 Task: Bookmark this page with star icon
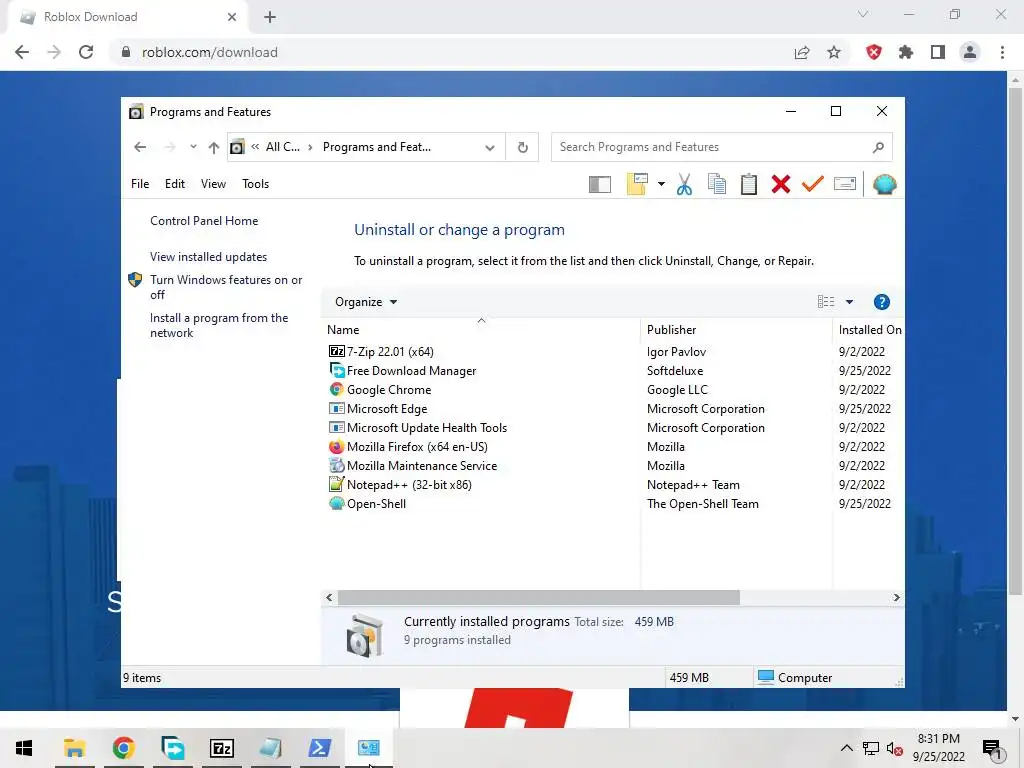click(834, 52)
